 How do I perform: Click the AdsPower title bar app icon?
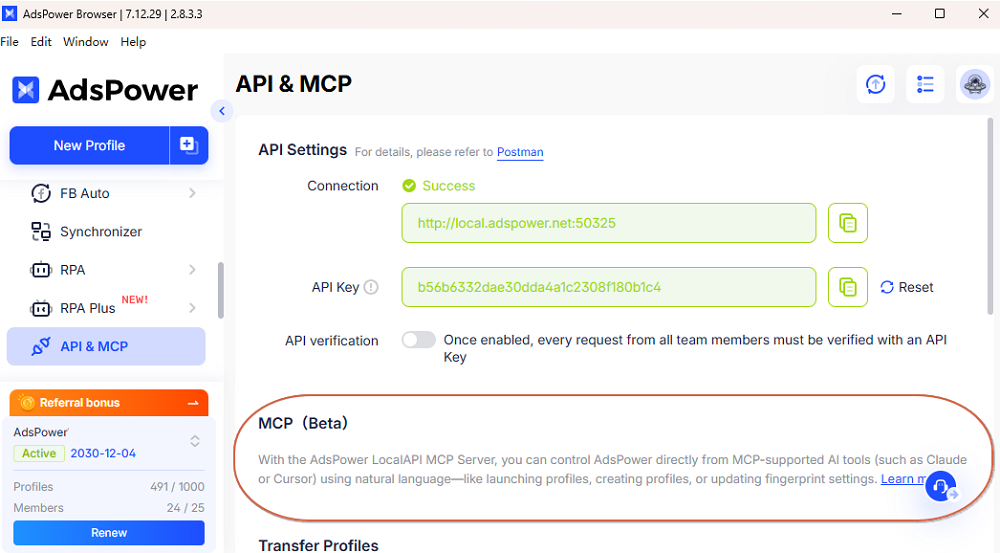[x=10, y=13]
